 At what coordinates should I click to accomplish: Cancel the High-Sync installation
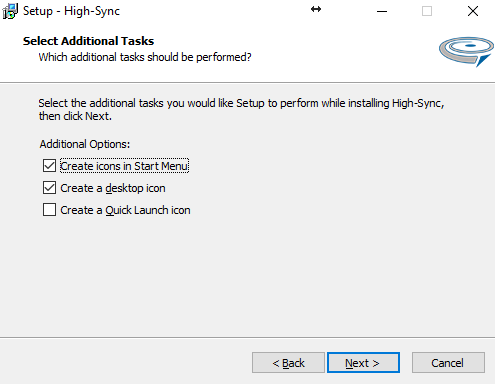[448, 363]
